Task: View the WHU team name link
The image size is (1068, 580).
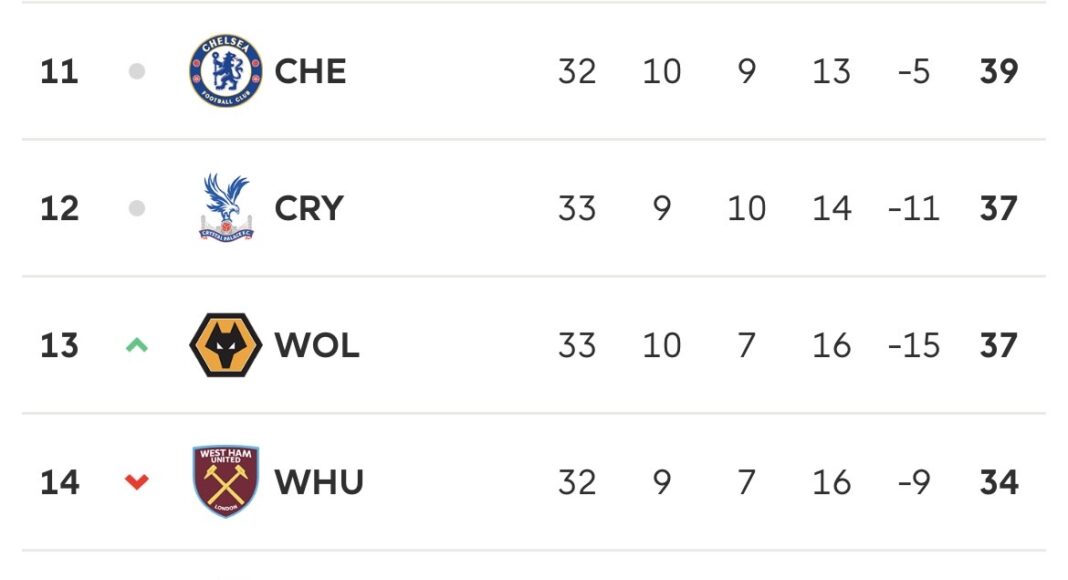Action: (319, 482)
